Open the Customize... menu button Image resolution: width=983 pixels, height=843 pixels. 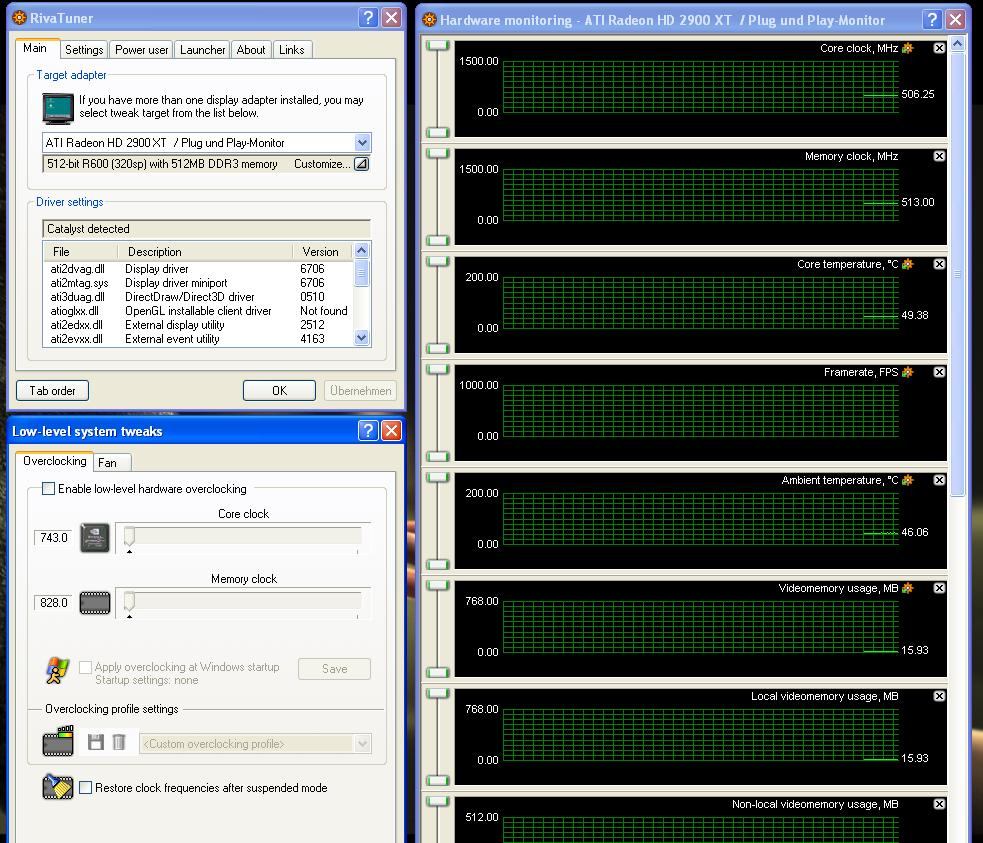[x=362, y=164]
